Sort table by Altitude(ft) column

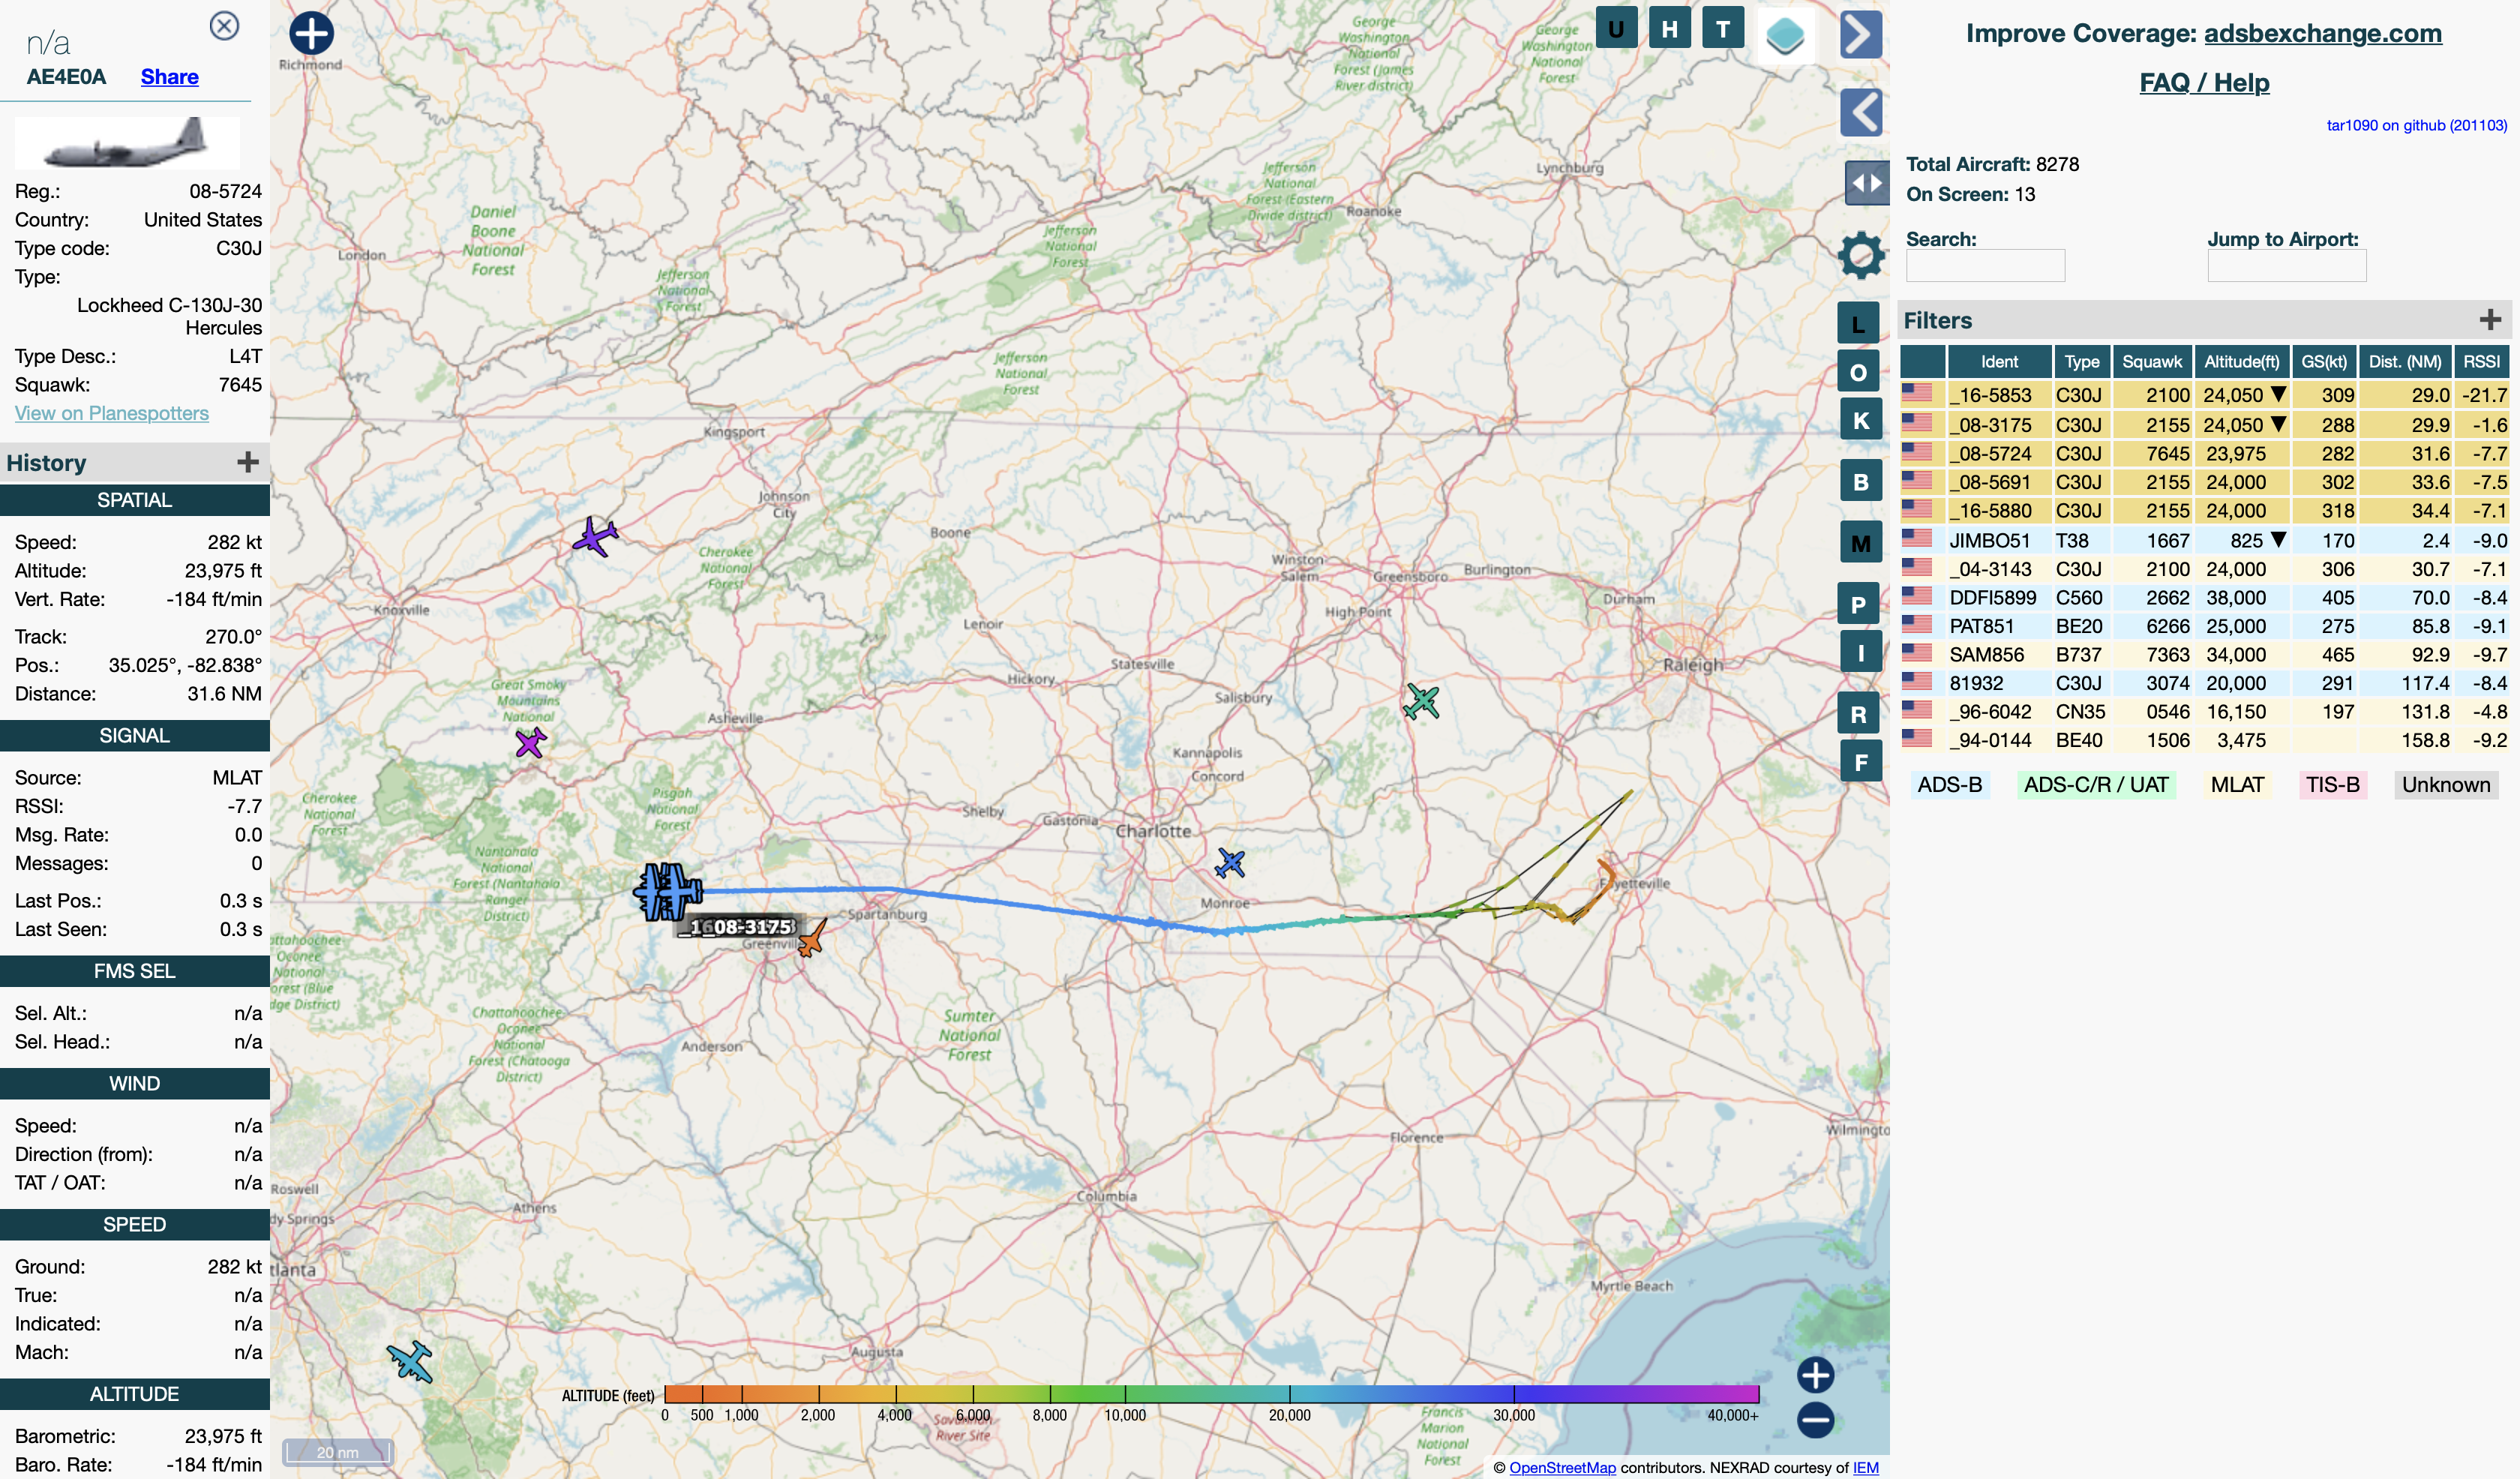[2242, 362]
